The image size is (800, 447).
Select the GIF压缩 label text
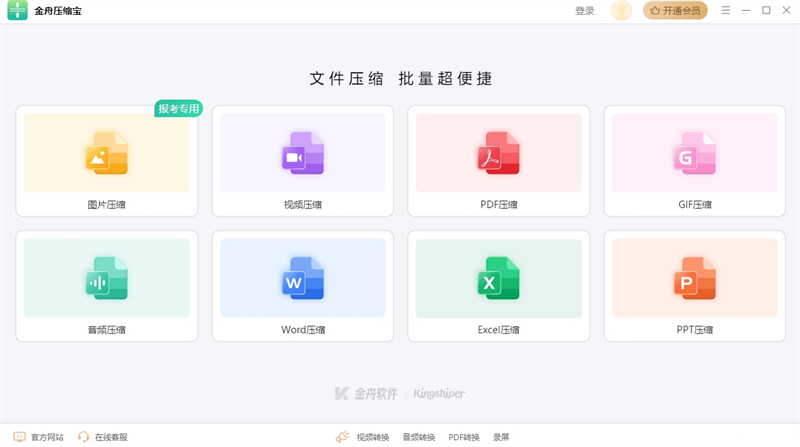coord(694,205)
